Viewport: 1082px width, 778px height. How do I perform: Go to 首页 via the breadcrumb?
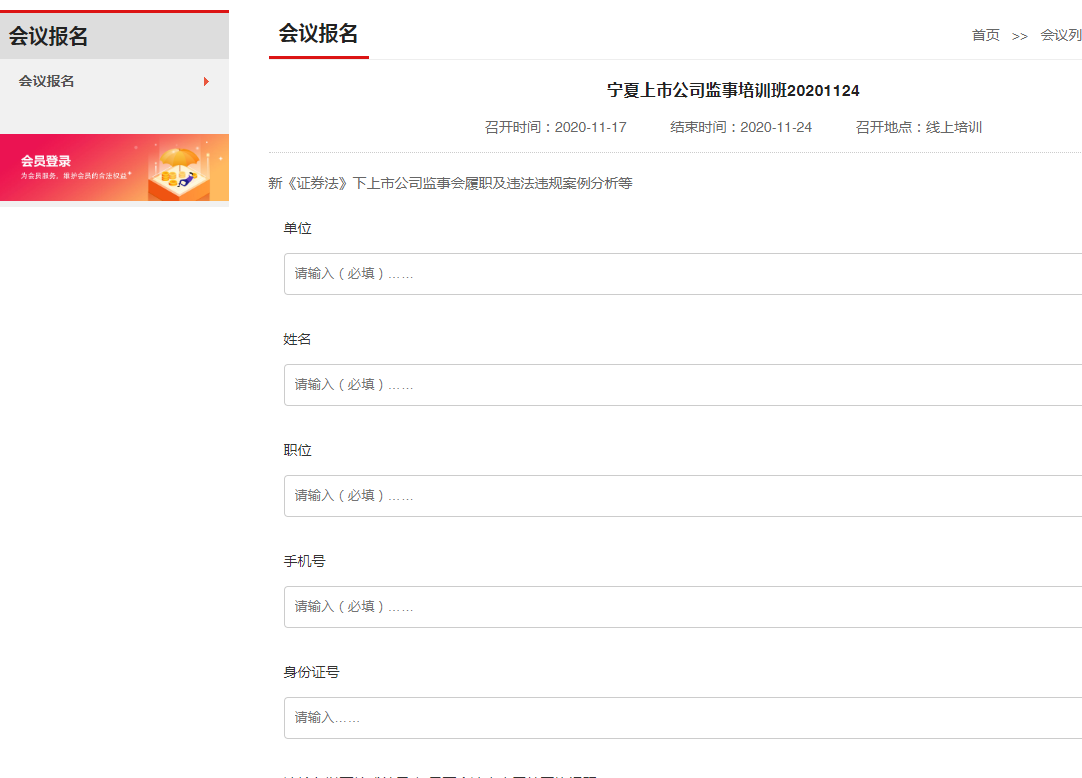coord(985,35)
